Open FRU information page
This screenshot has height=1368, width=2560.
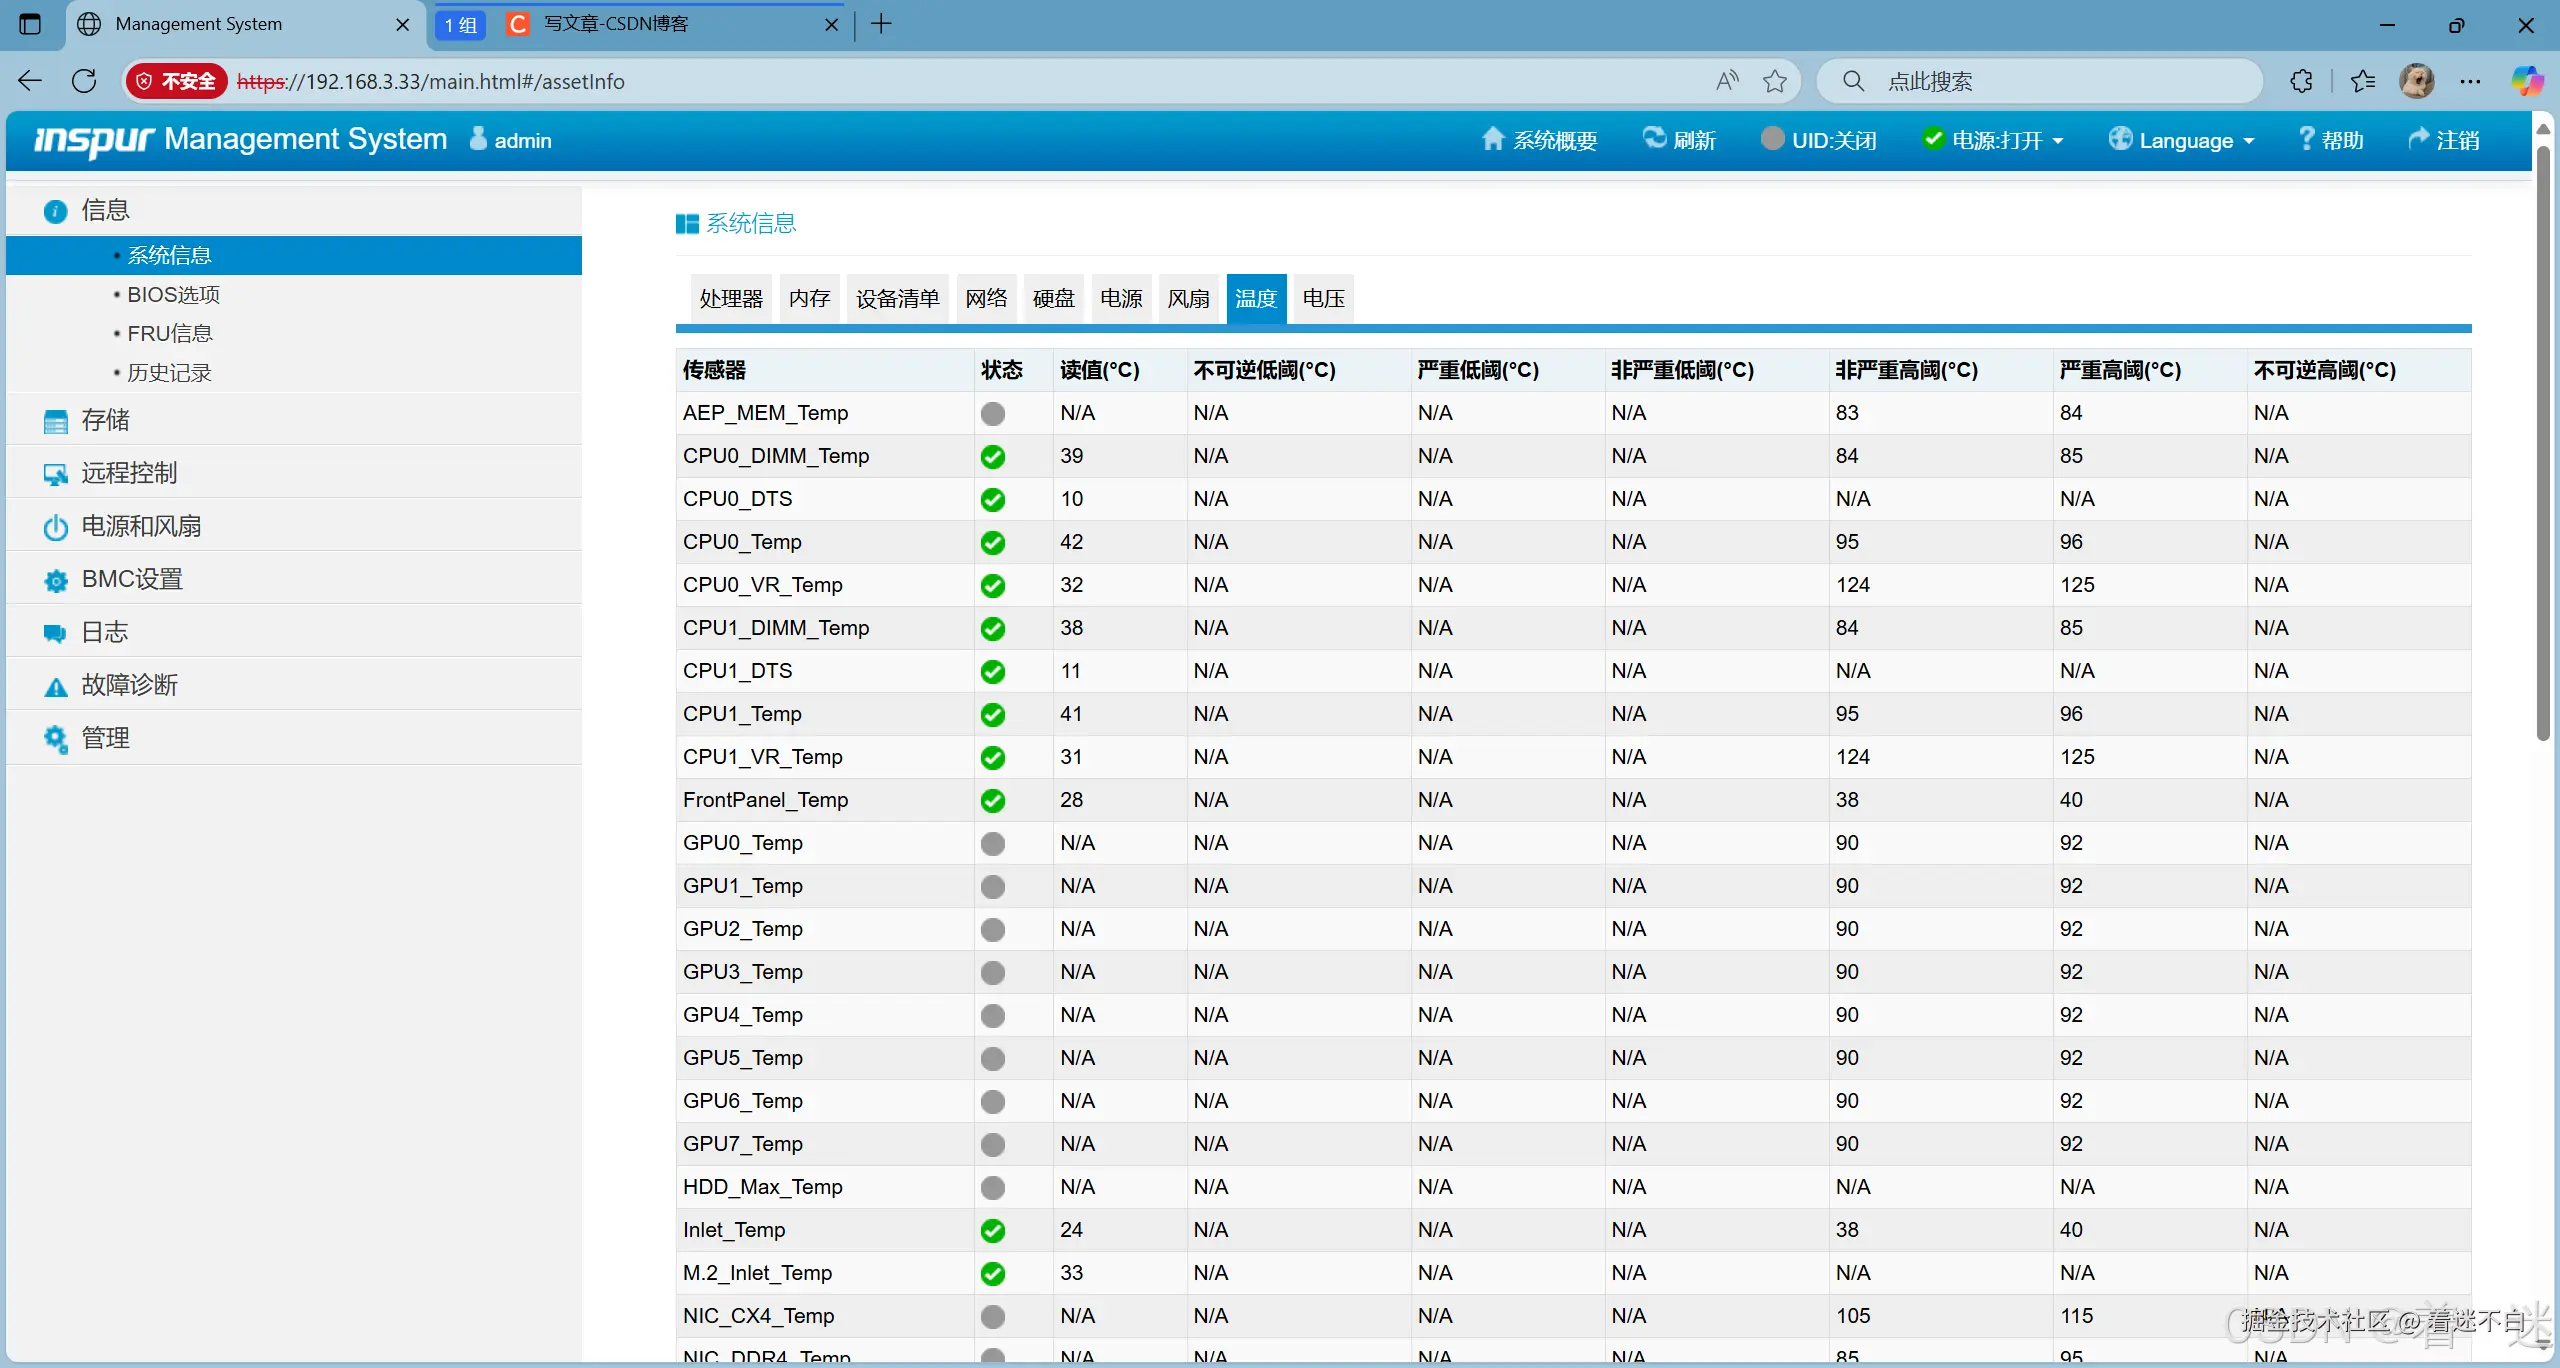(169, 333)
